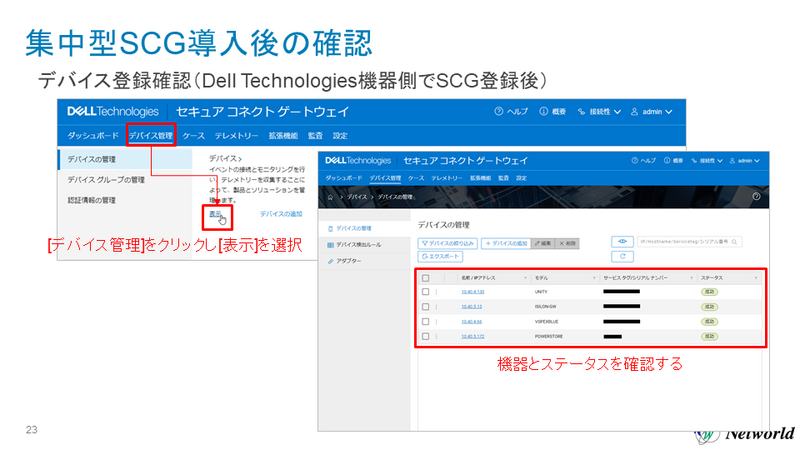Switch to ダッシュボード tab in the back window
Image resolution: width=800 pixels, height=450 pixels.
93,135
